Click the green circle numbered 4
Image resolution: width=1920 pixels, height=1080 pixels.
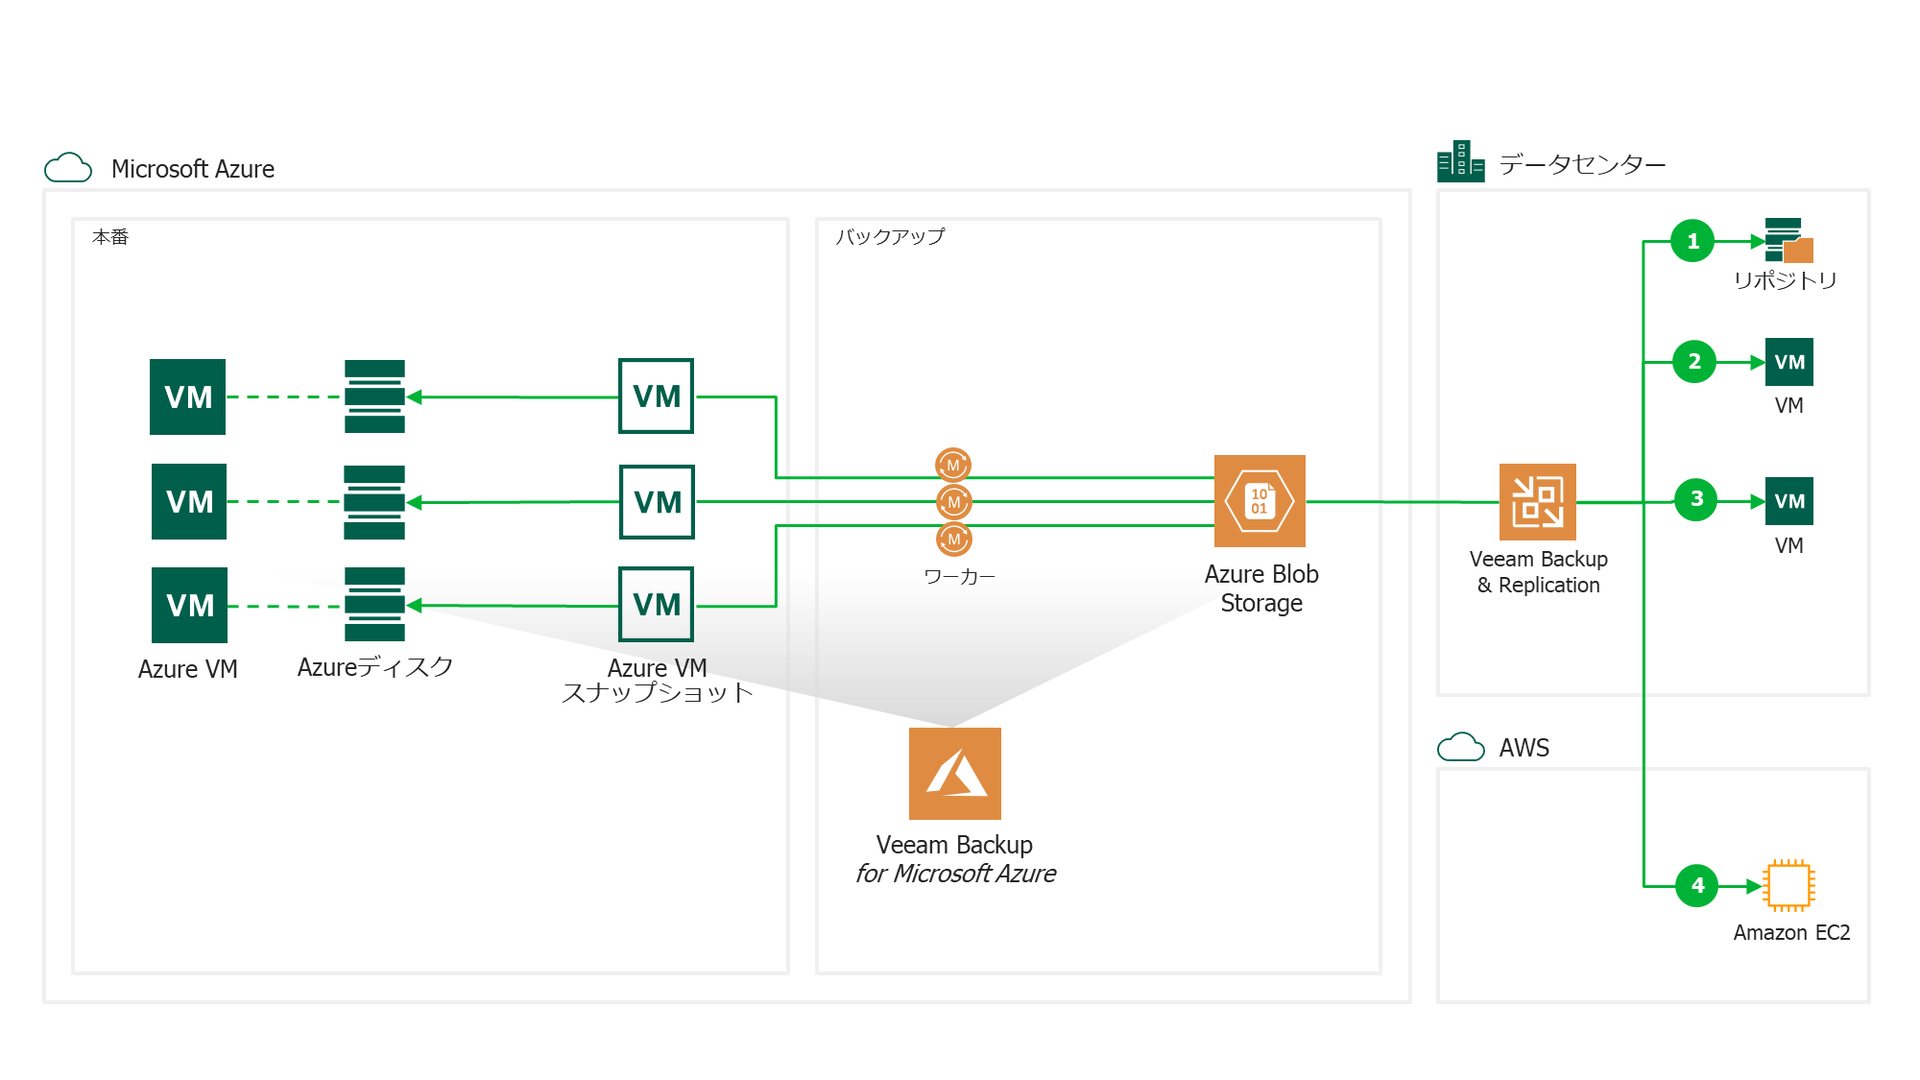click(x=1697, y=885)
